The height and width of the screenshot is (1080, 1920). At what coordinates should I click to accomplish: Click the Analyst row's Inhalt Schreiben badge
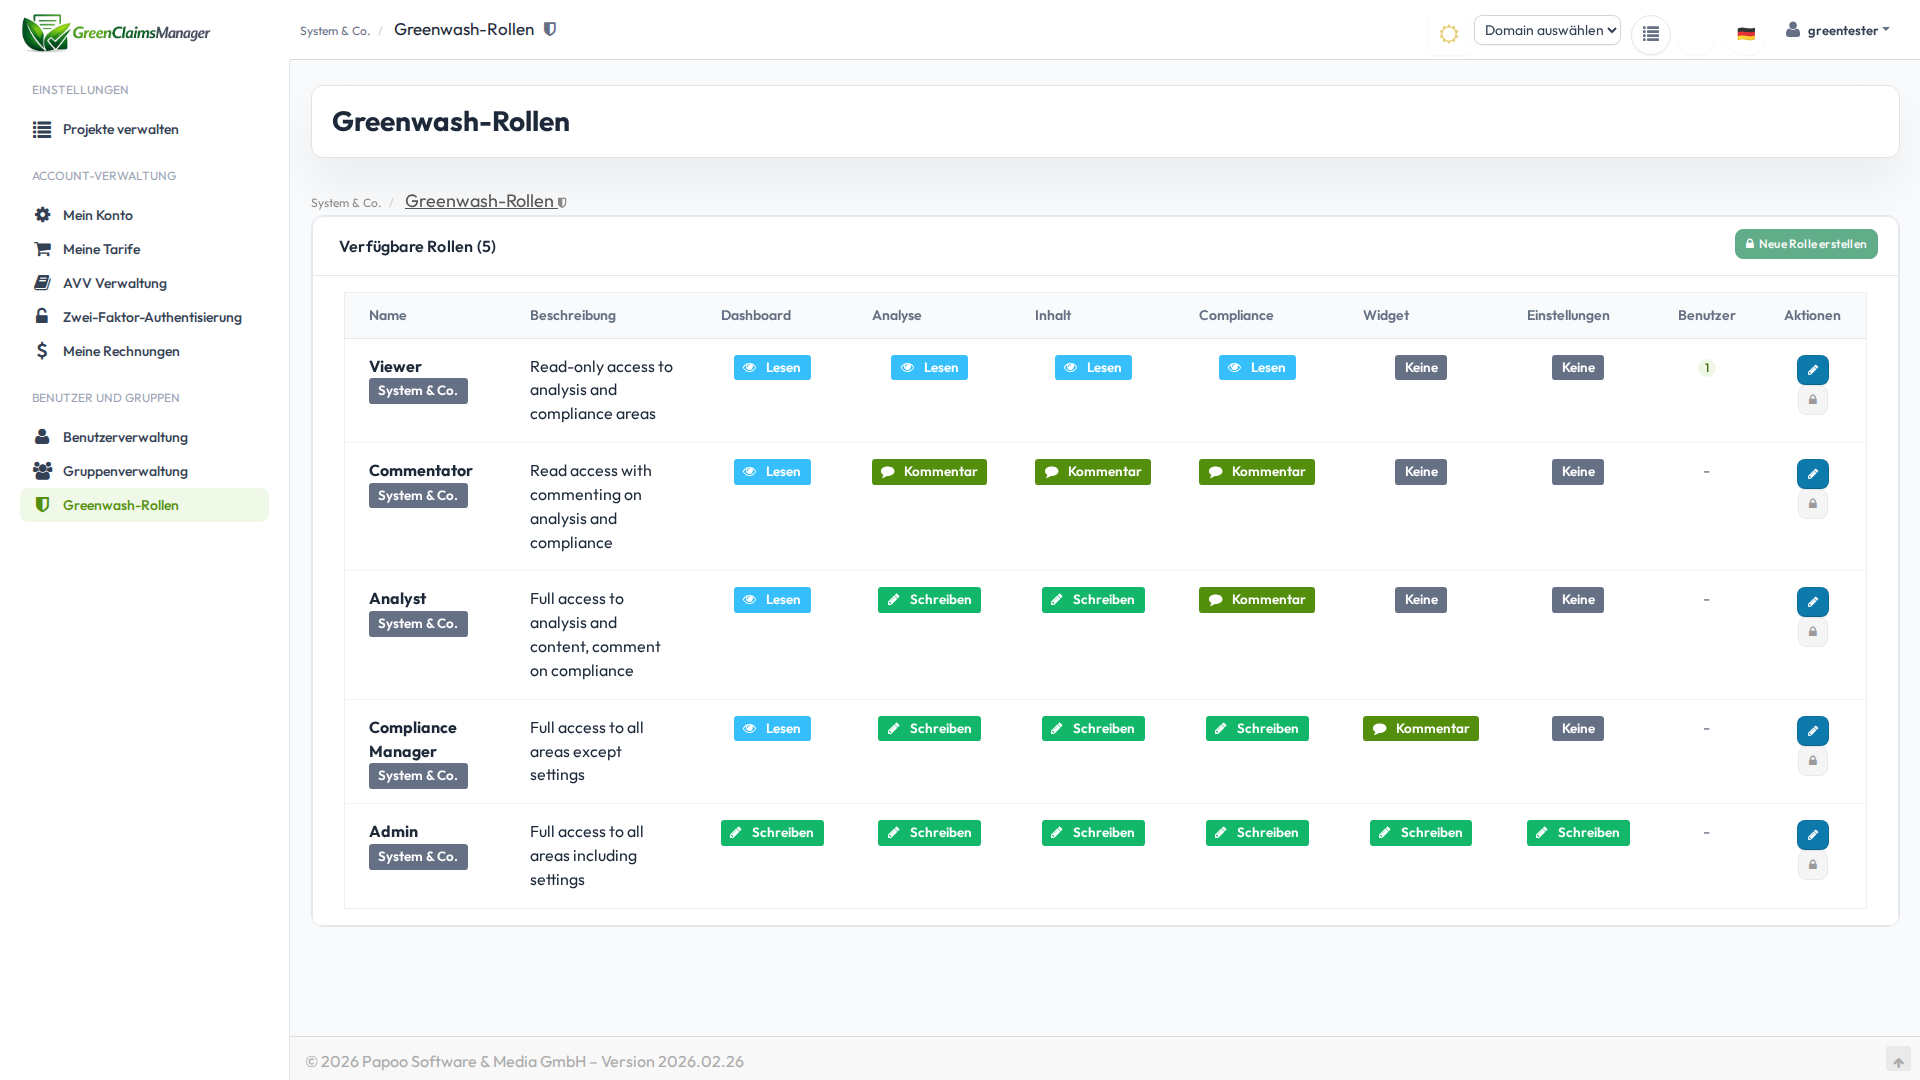point(1093,600)
